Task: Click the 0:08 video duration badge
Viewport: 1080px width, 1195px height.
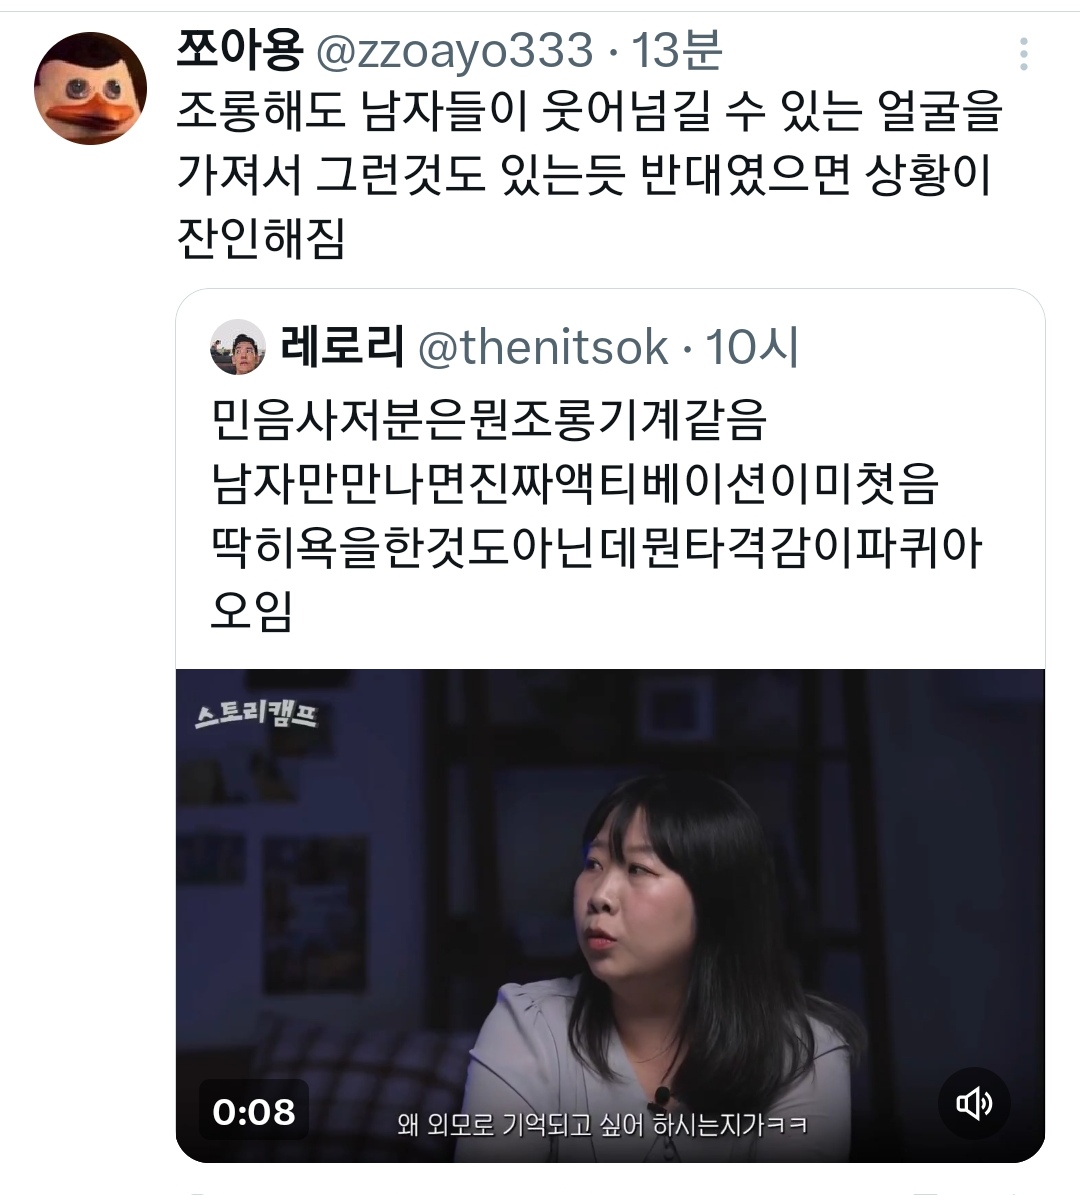Action: pyautogui.click(x=254, y=1111)
